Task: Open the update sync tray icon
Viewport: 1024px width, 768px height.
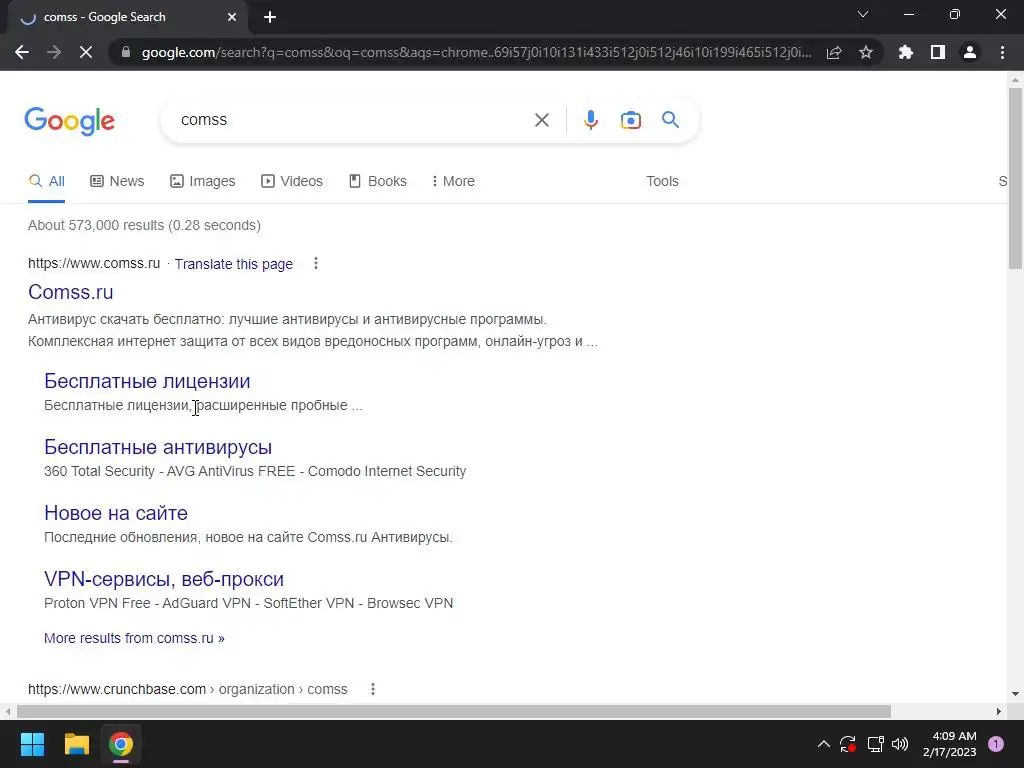Action: [x=848, y=744]
